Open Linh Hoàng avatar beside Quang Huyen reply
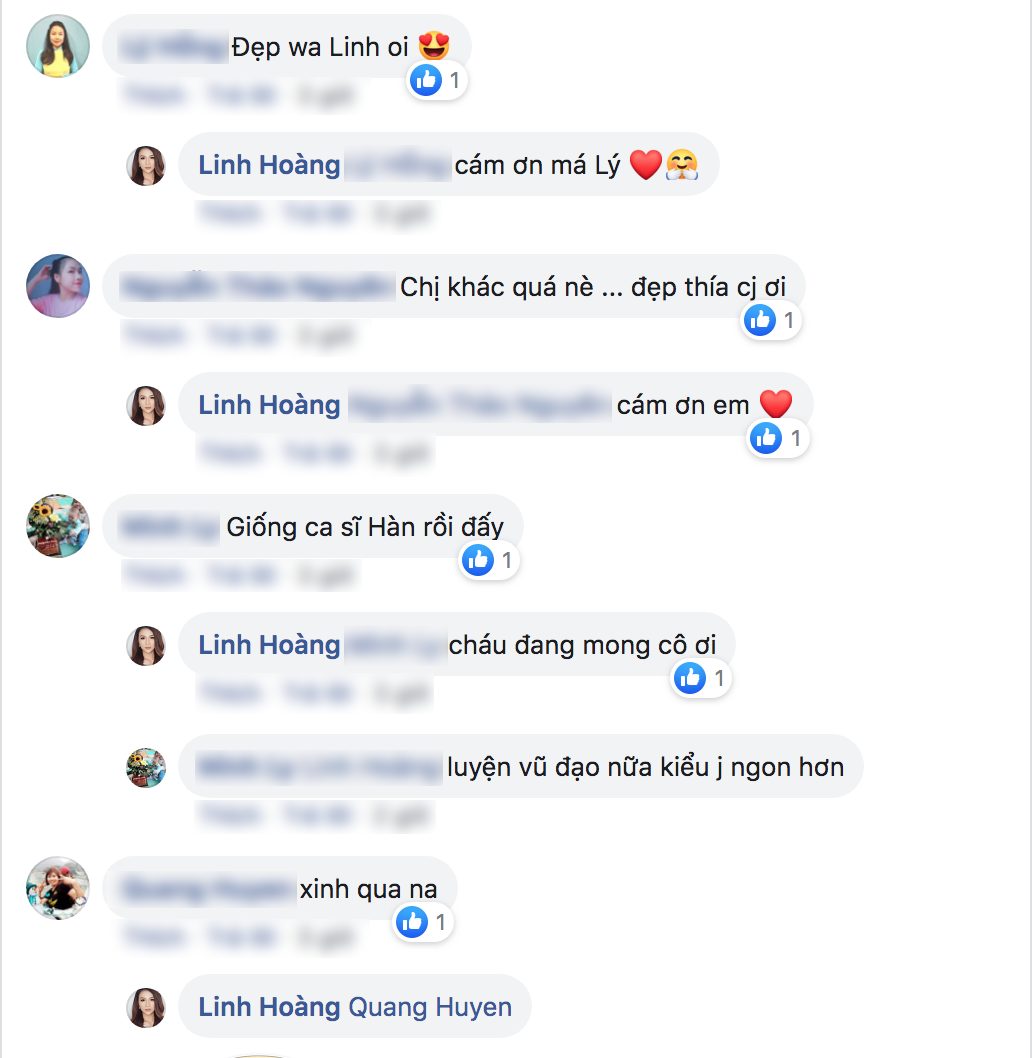Image resolution: width=1032 pixels, height=1058 pixels. 146,1007
